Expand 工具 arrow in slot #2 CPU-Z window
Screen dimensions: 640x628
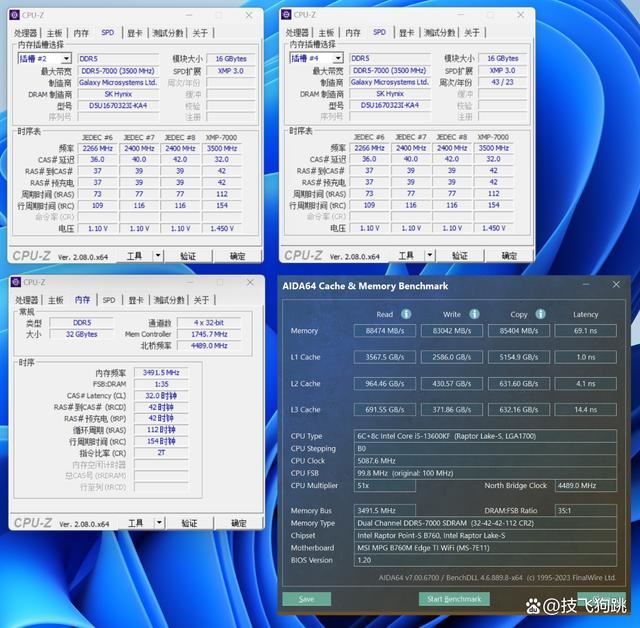[x=158, y=256]
